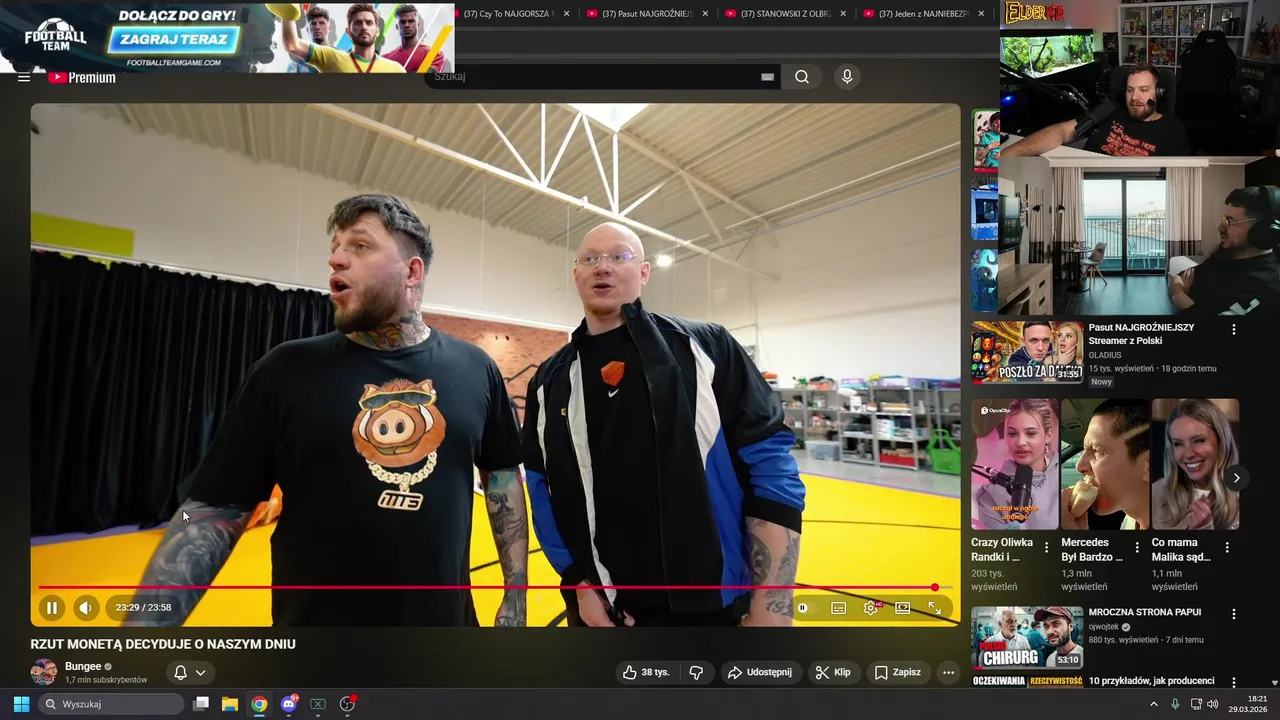1280x720 pixels.
Task: Open options for Crazy Oliwka short
Action: pos(1046,547)
